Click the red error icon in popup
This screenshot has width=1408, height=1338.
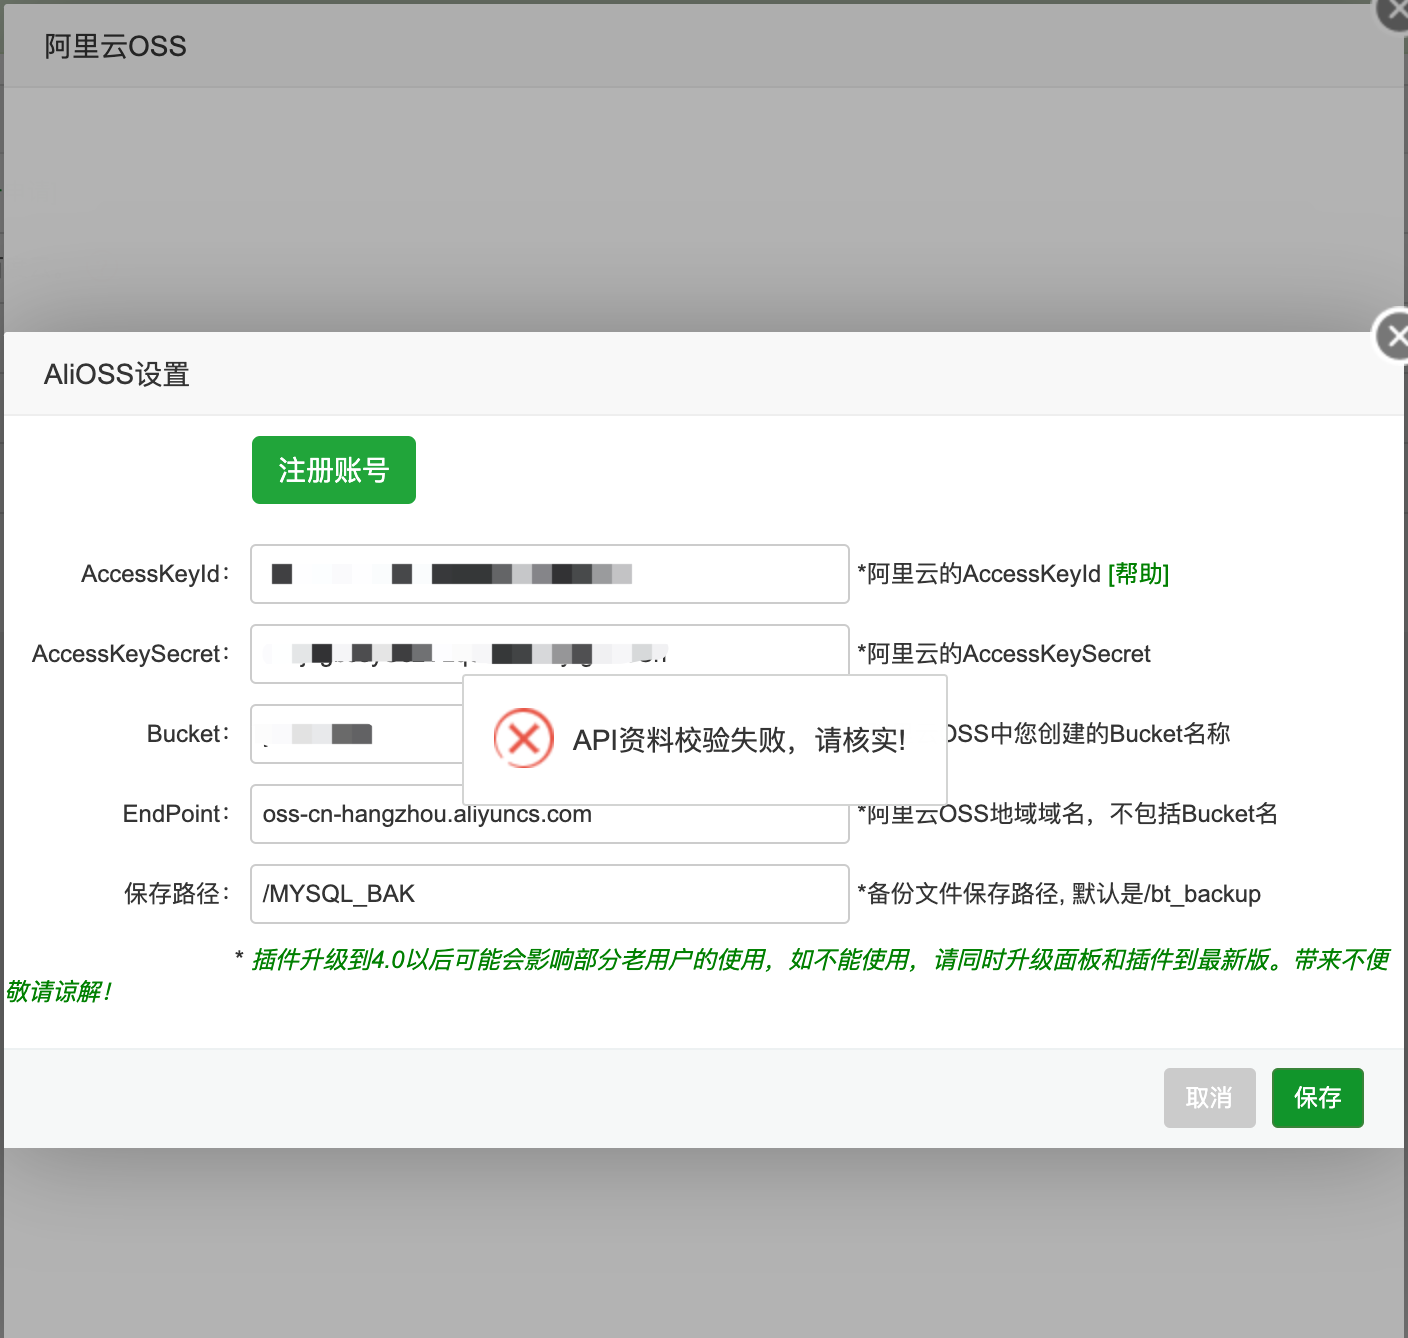click(523, 738)
